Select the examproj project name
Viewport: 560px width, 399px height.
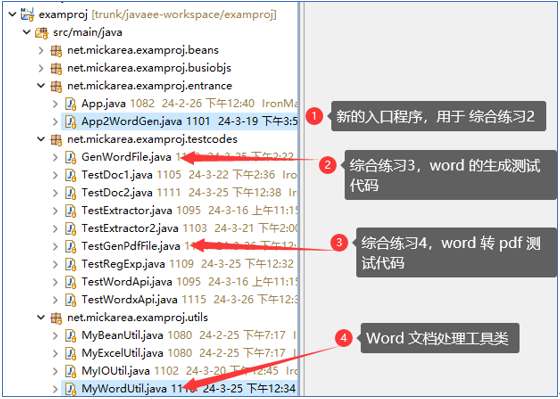[x=63, y=15]
